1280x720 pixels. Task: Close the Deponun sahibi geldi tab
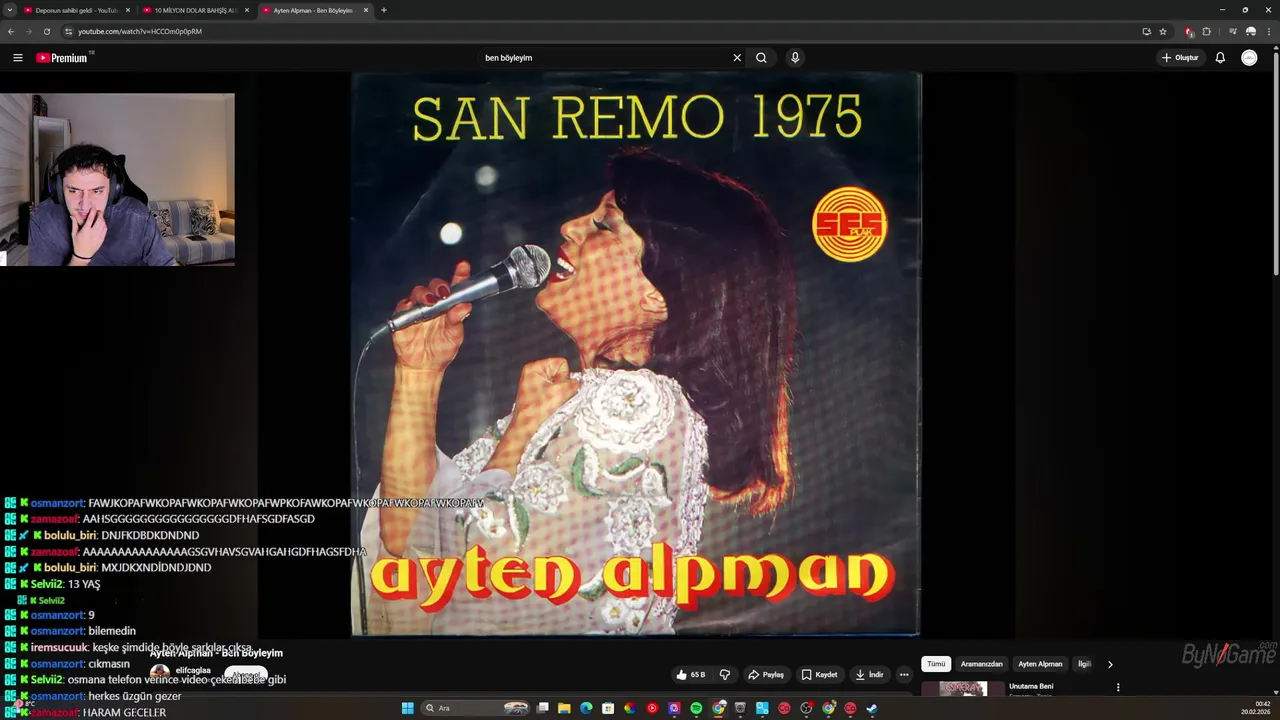click(x=128, y=10)
